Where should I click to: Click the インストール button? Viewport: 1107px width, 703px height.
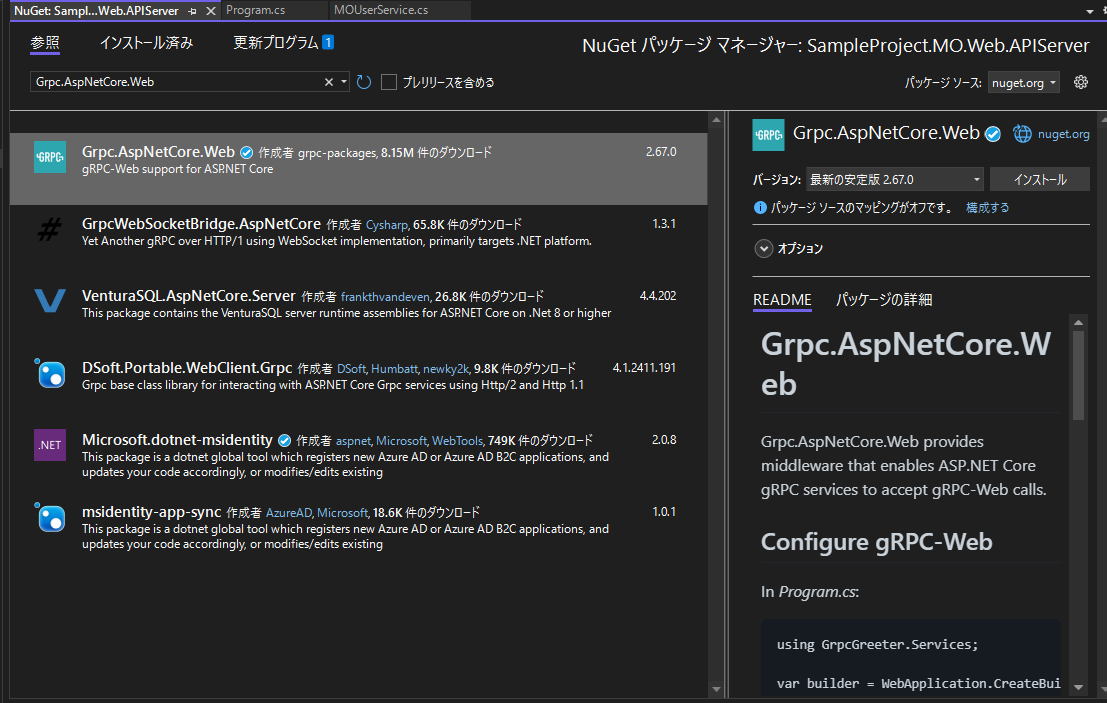[x=1040, y=179]
